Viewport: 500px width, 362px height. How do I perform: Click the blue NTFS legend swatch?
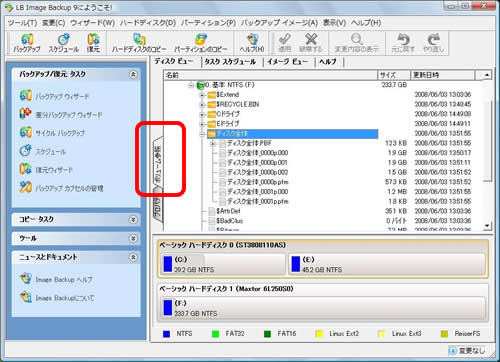pos(166,334)
